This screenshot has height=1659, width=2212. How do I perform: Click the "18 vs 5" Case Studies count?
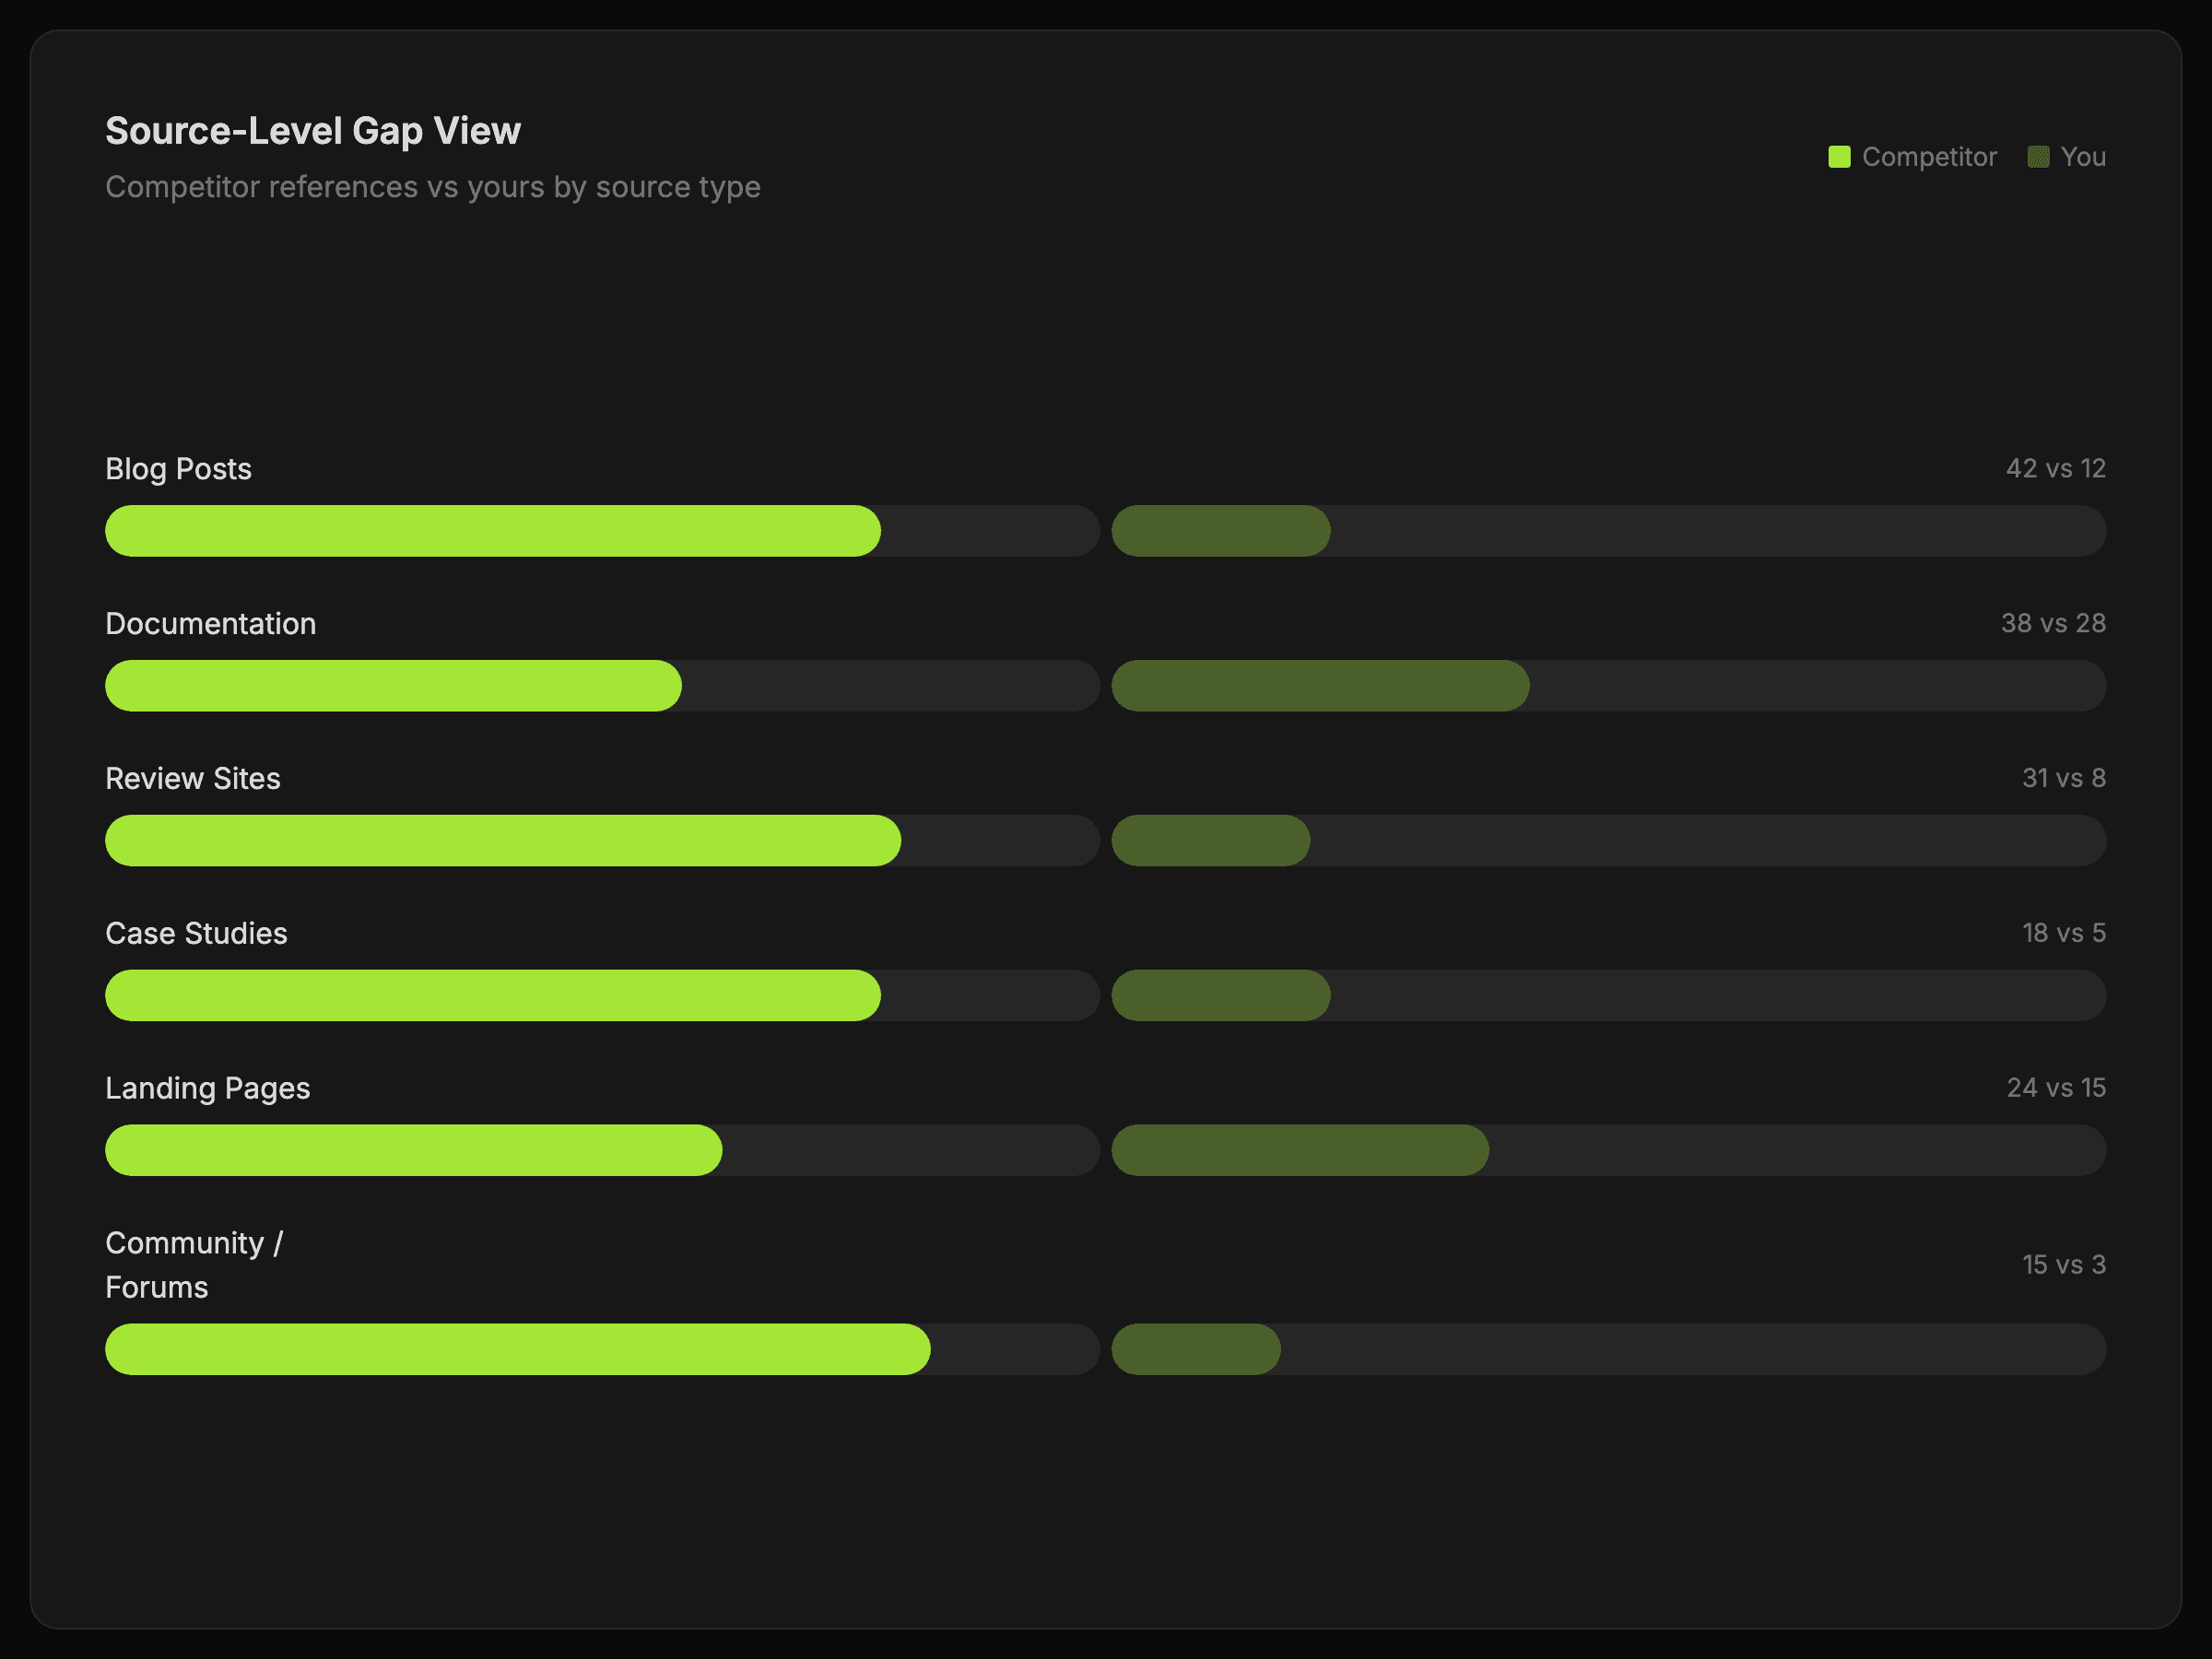click(x=2063, y=933)
